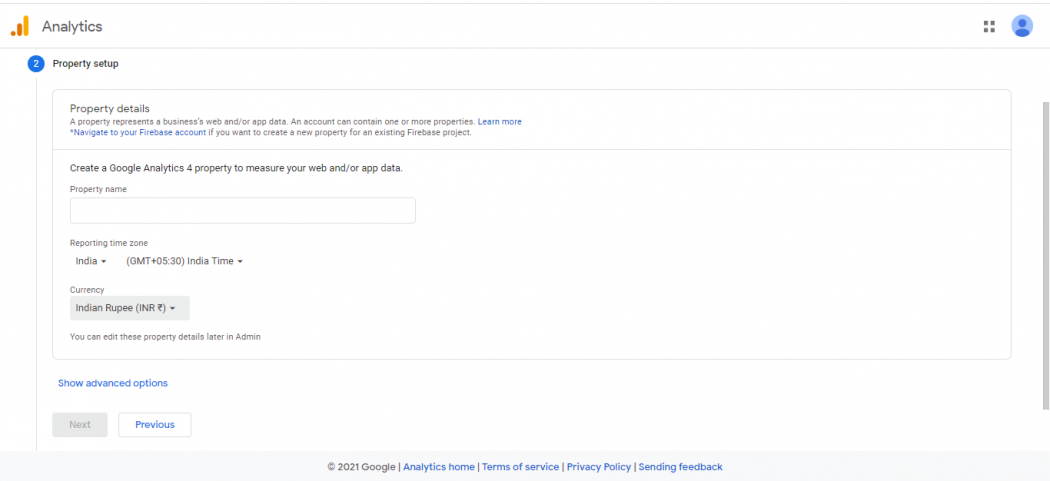Click the Analytics title text

[72, 27]
